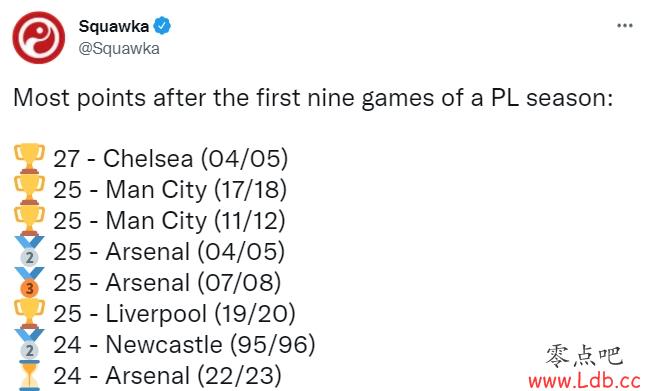Open the Squawka display name link
This screenshot has height=391, width=650.
click(x=114, y=26)
